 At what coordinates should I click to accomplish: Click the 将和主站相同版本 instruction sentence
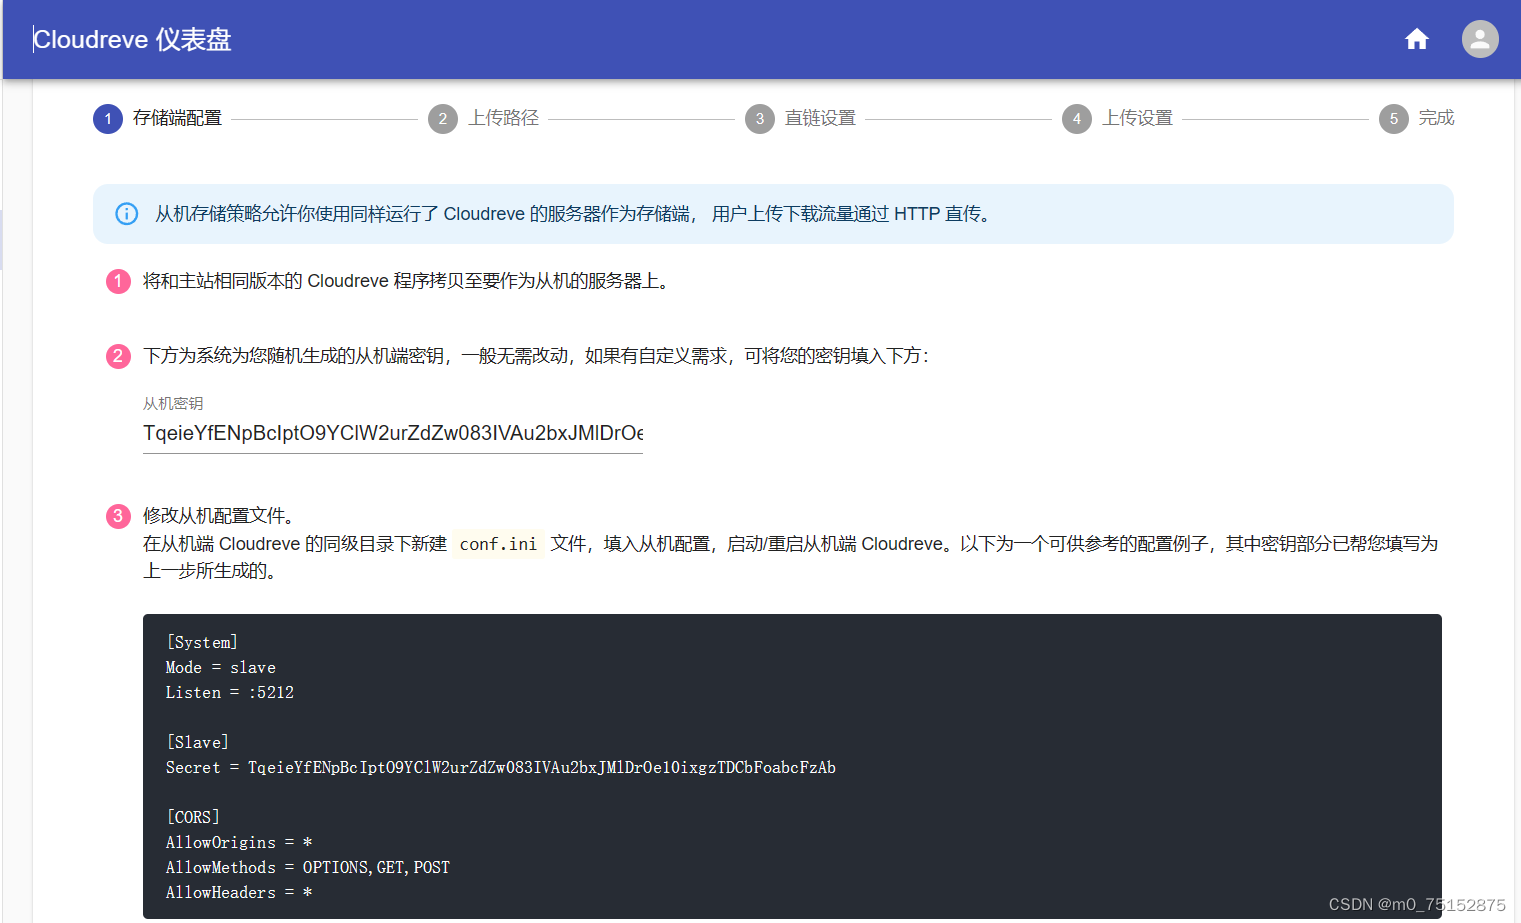coord(407,281)
